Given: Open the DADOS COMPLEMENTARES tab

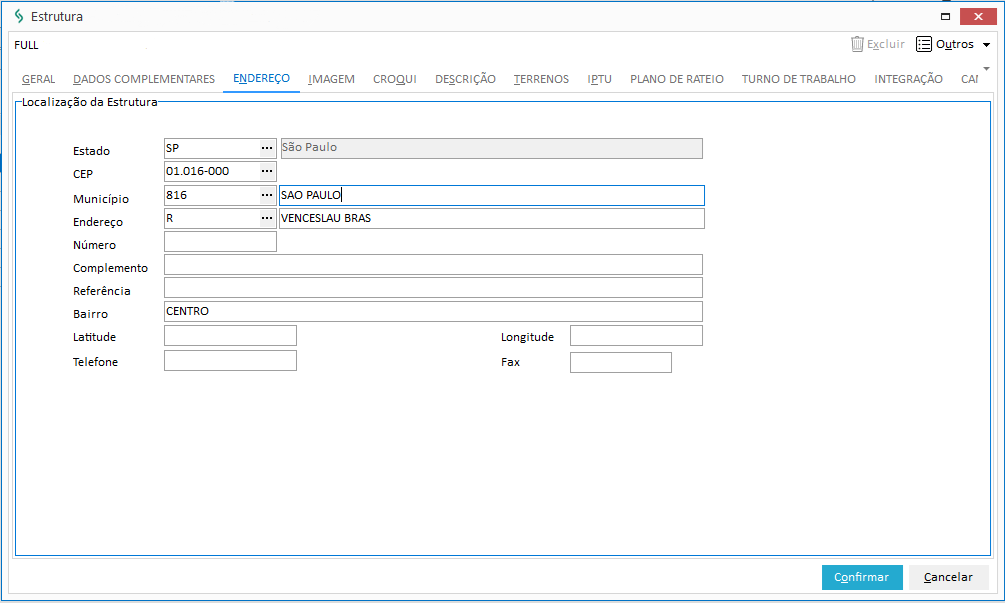Looking at the screenshot, I should pyautogui.click(x=144, y=79).
